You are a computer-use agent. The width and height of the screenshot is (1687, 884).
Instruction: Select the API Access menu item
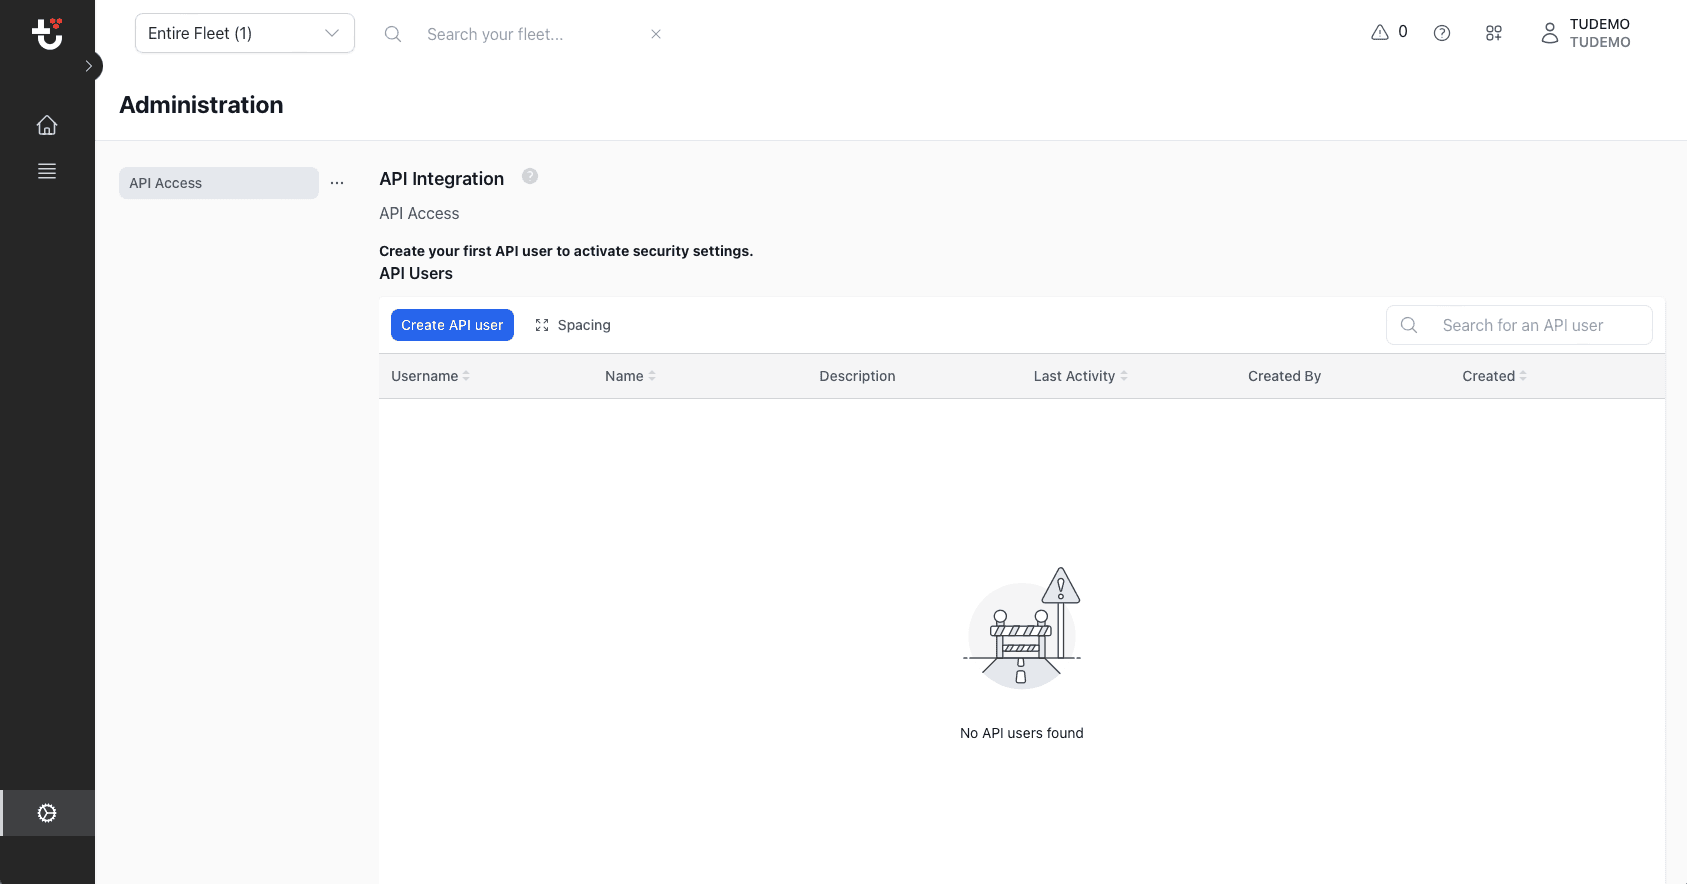pyautogui.click(x=218, y=183)
